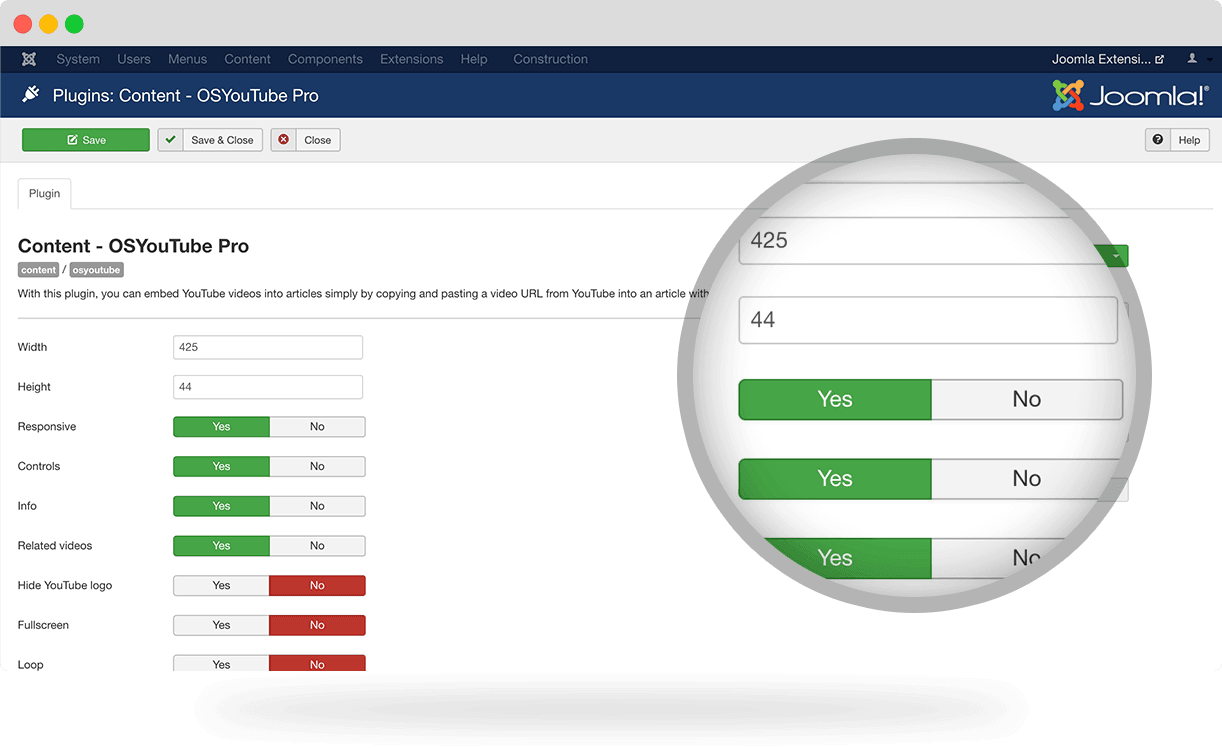
Task: Open the Users menu
Action: [x=134, y=59]
